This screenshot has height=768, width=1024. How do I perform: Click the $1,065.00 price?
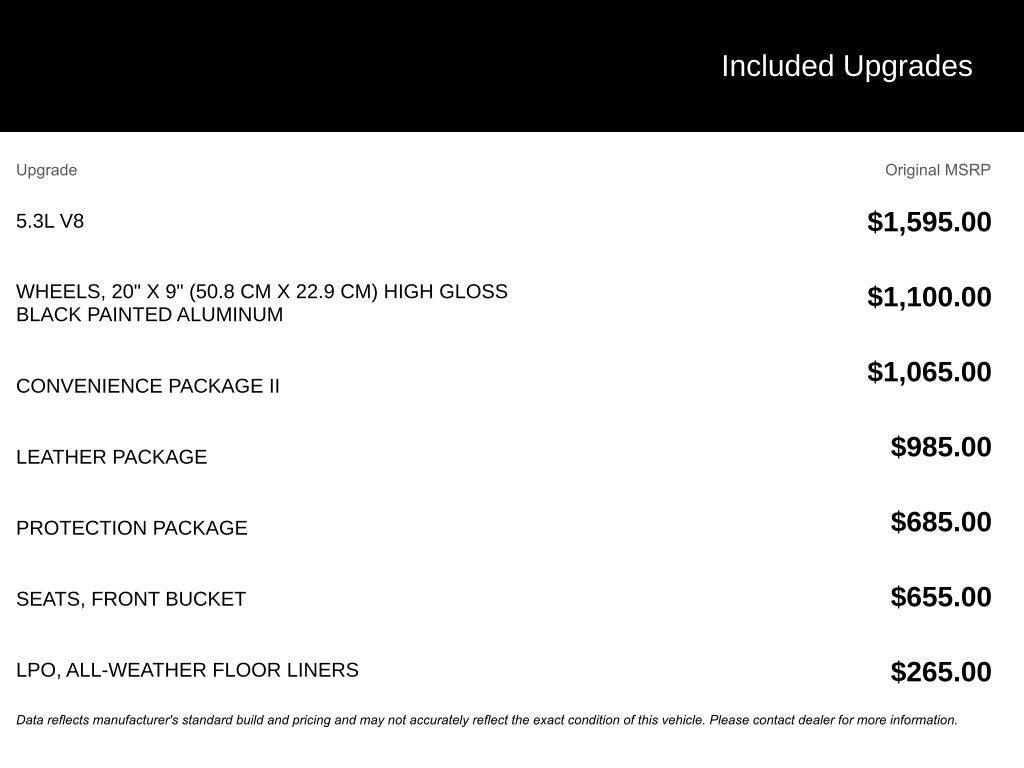tap(929, 372)
